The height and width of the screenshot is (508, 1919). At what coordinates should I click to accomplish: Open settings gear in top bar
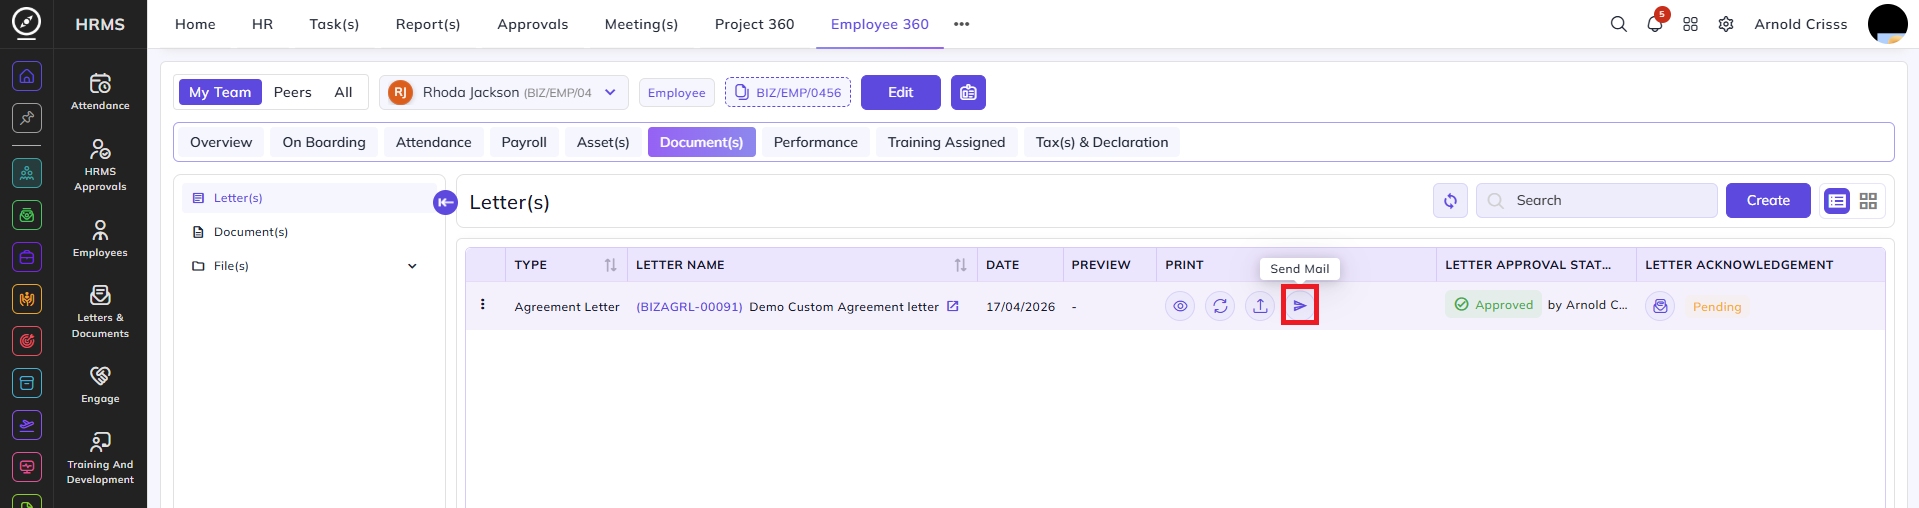[1726, 24]
